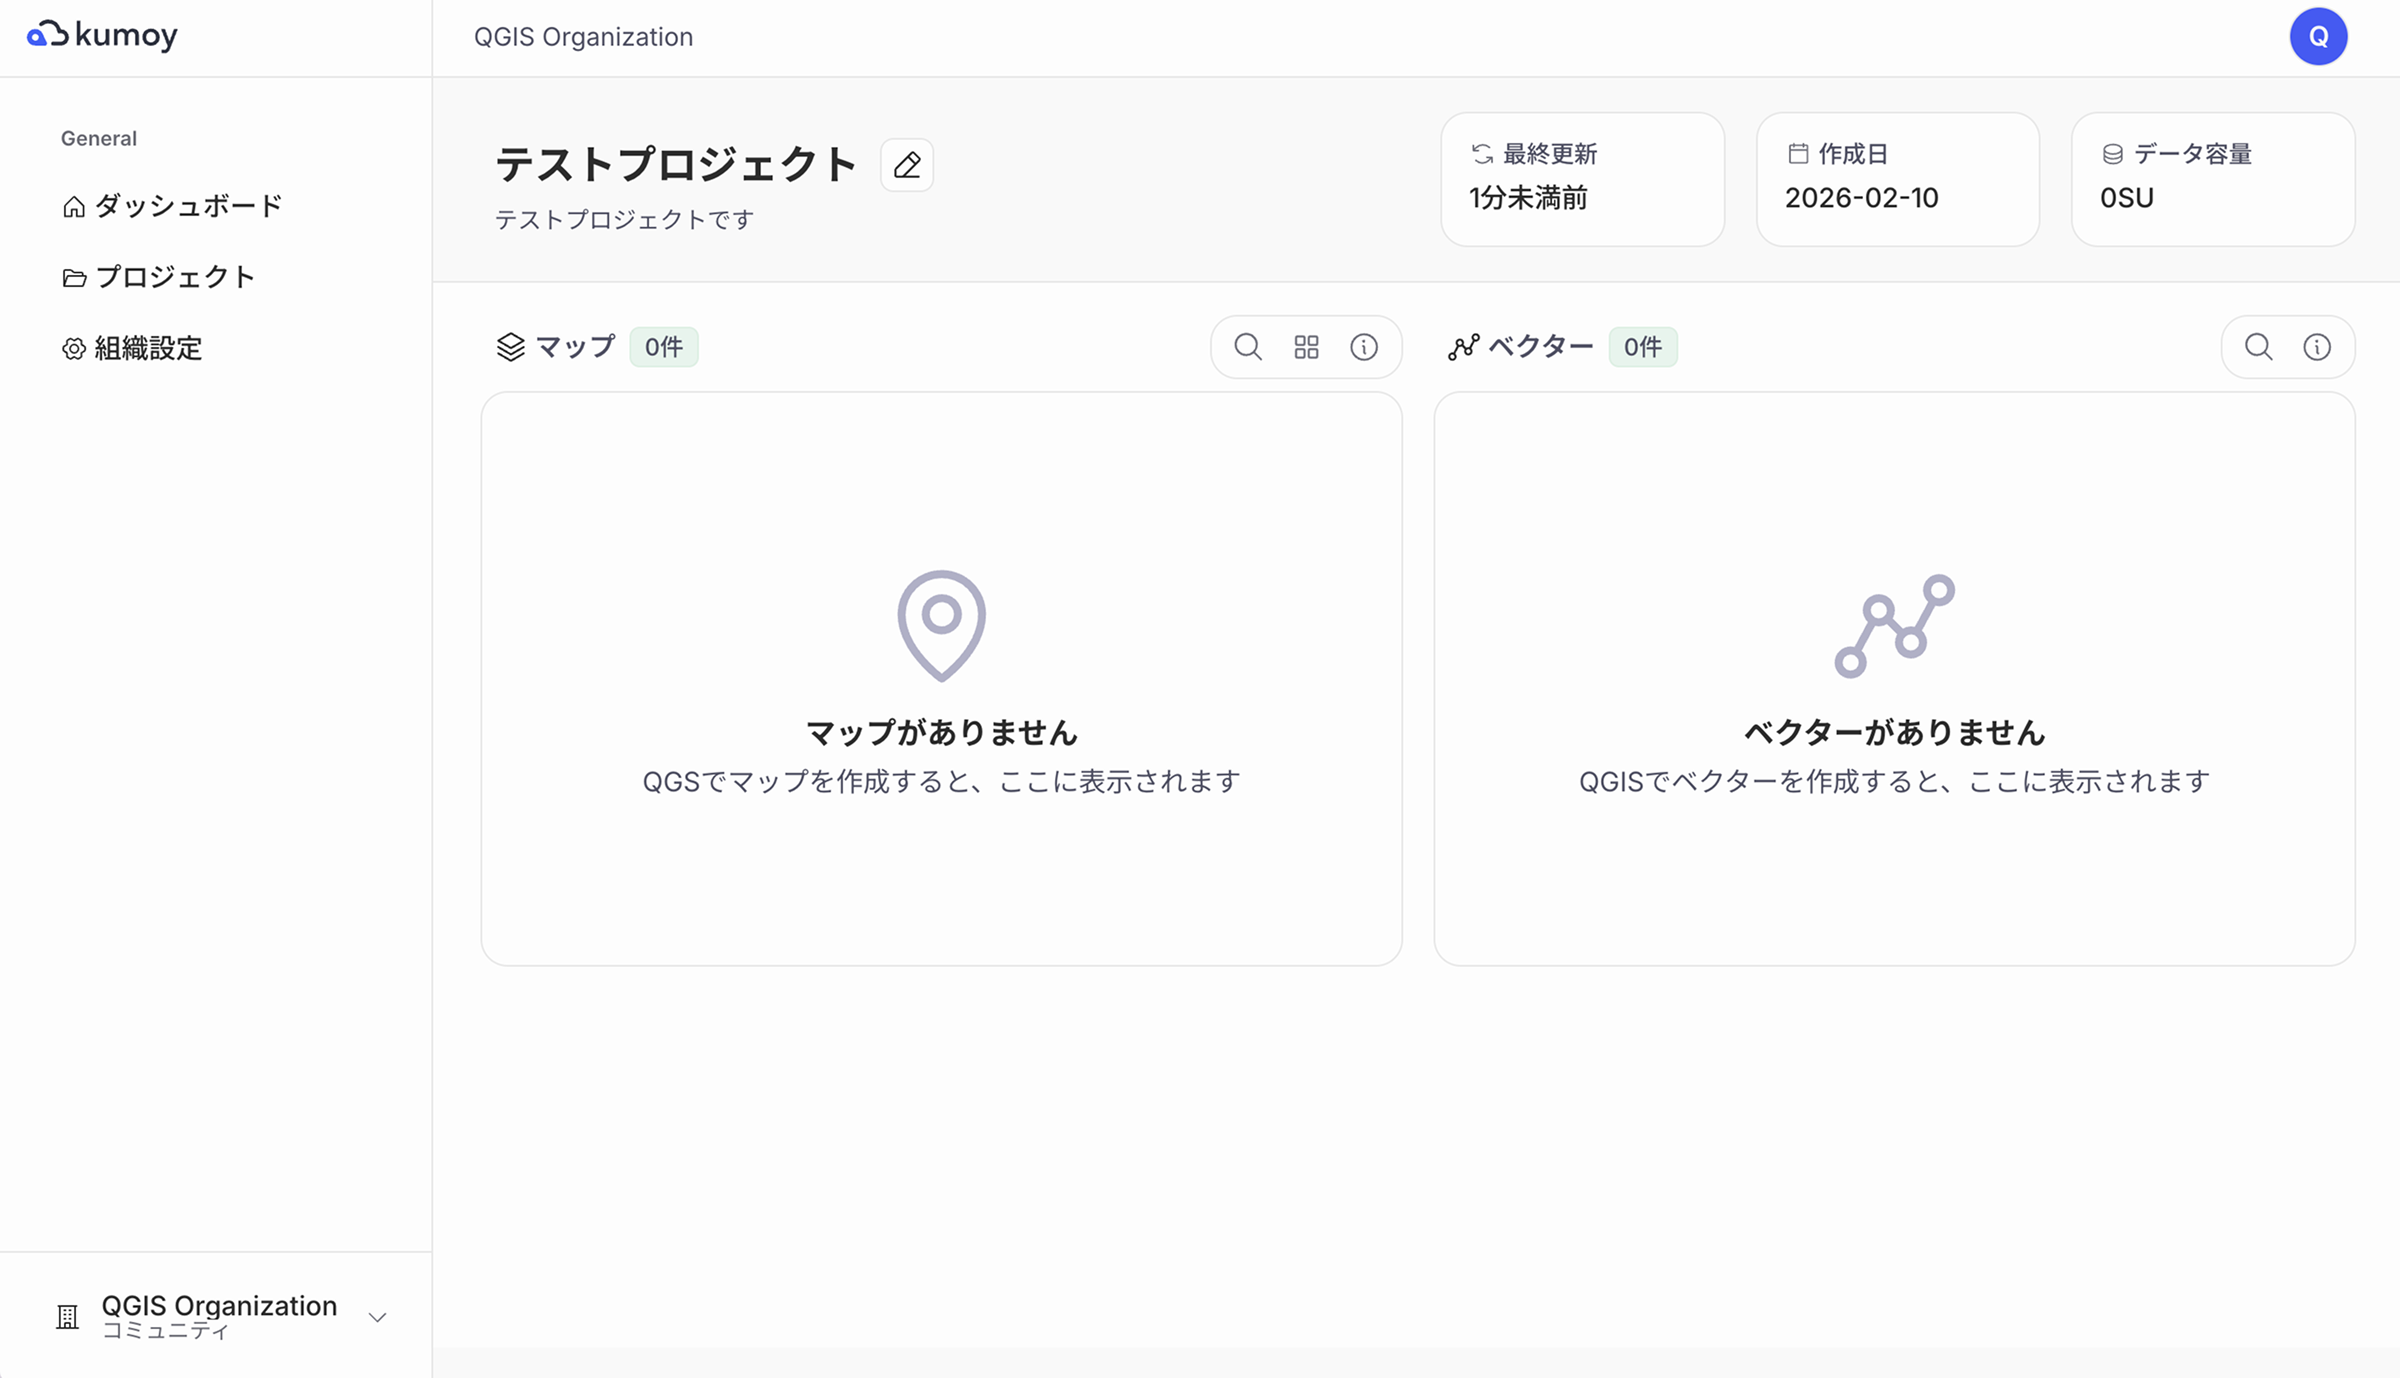Click the search icon in Maps section
Screen dimensions: 2400x1378
click(1247, 347)
